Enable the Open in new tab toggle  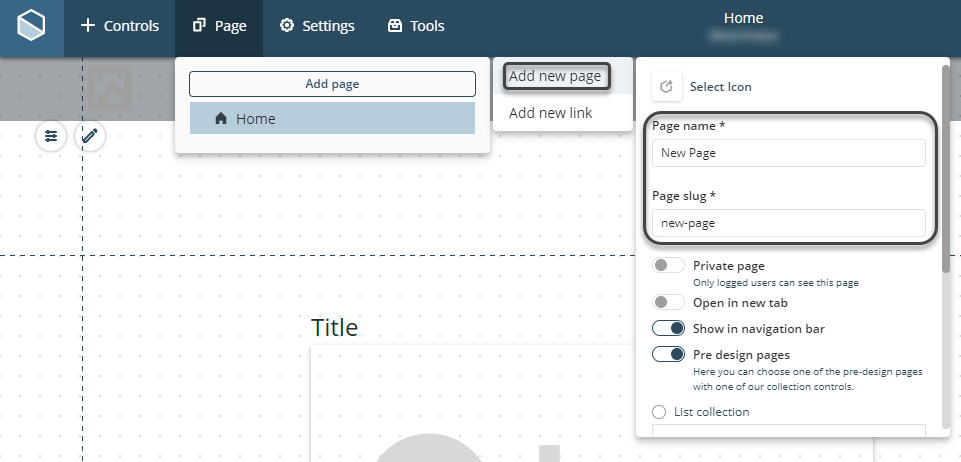[668, 303]
